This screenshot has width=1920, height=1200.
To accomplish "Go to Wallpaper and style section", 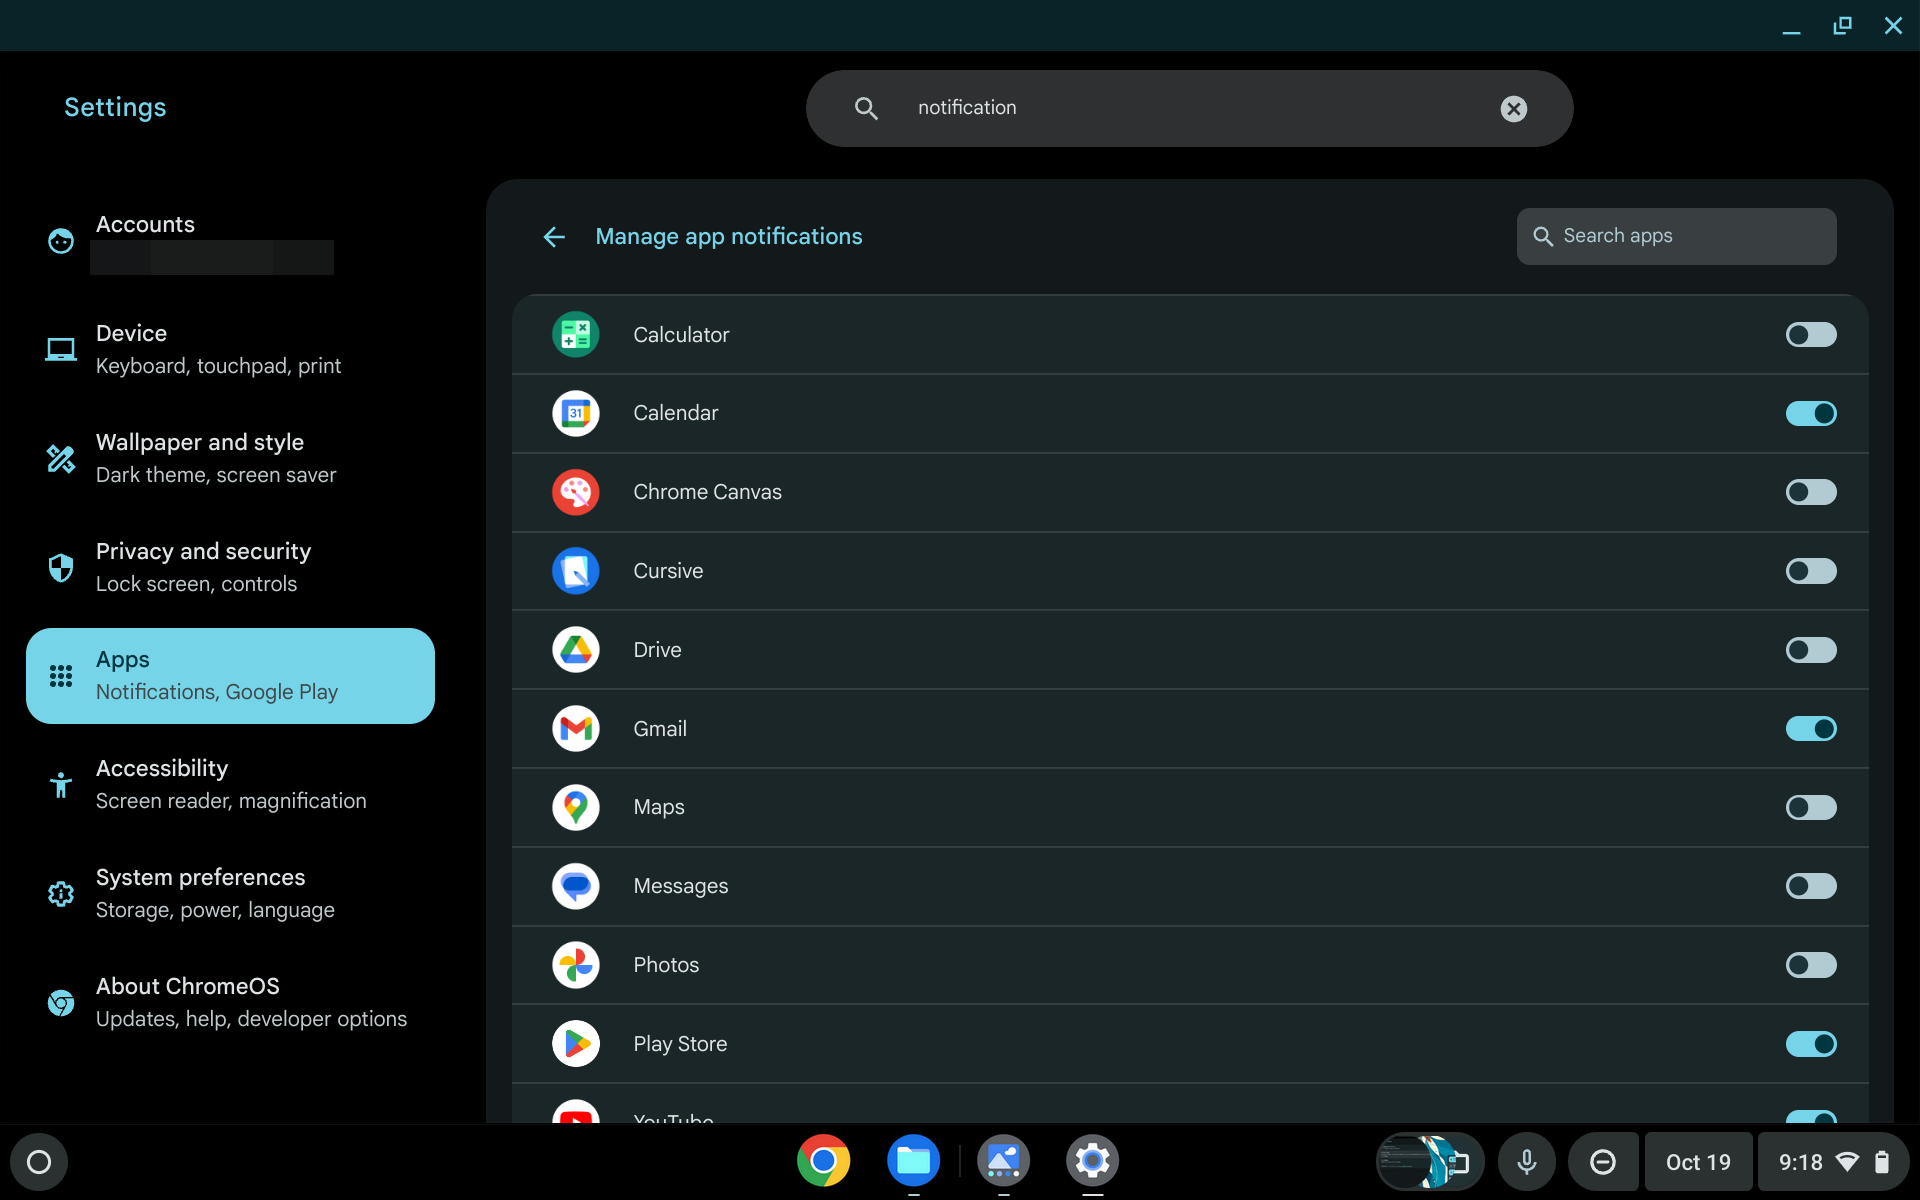I will point(230,458).
